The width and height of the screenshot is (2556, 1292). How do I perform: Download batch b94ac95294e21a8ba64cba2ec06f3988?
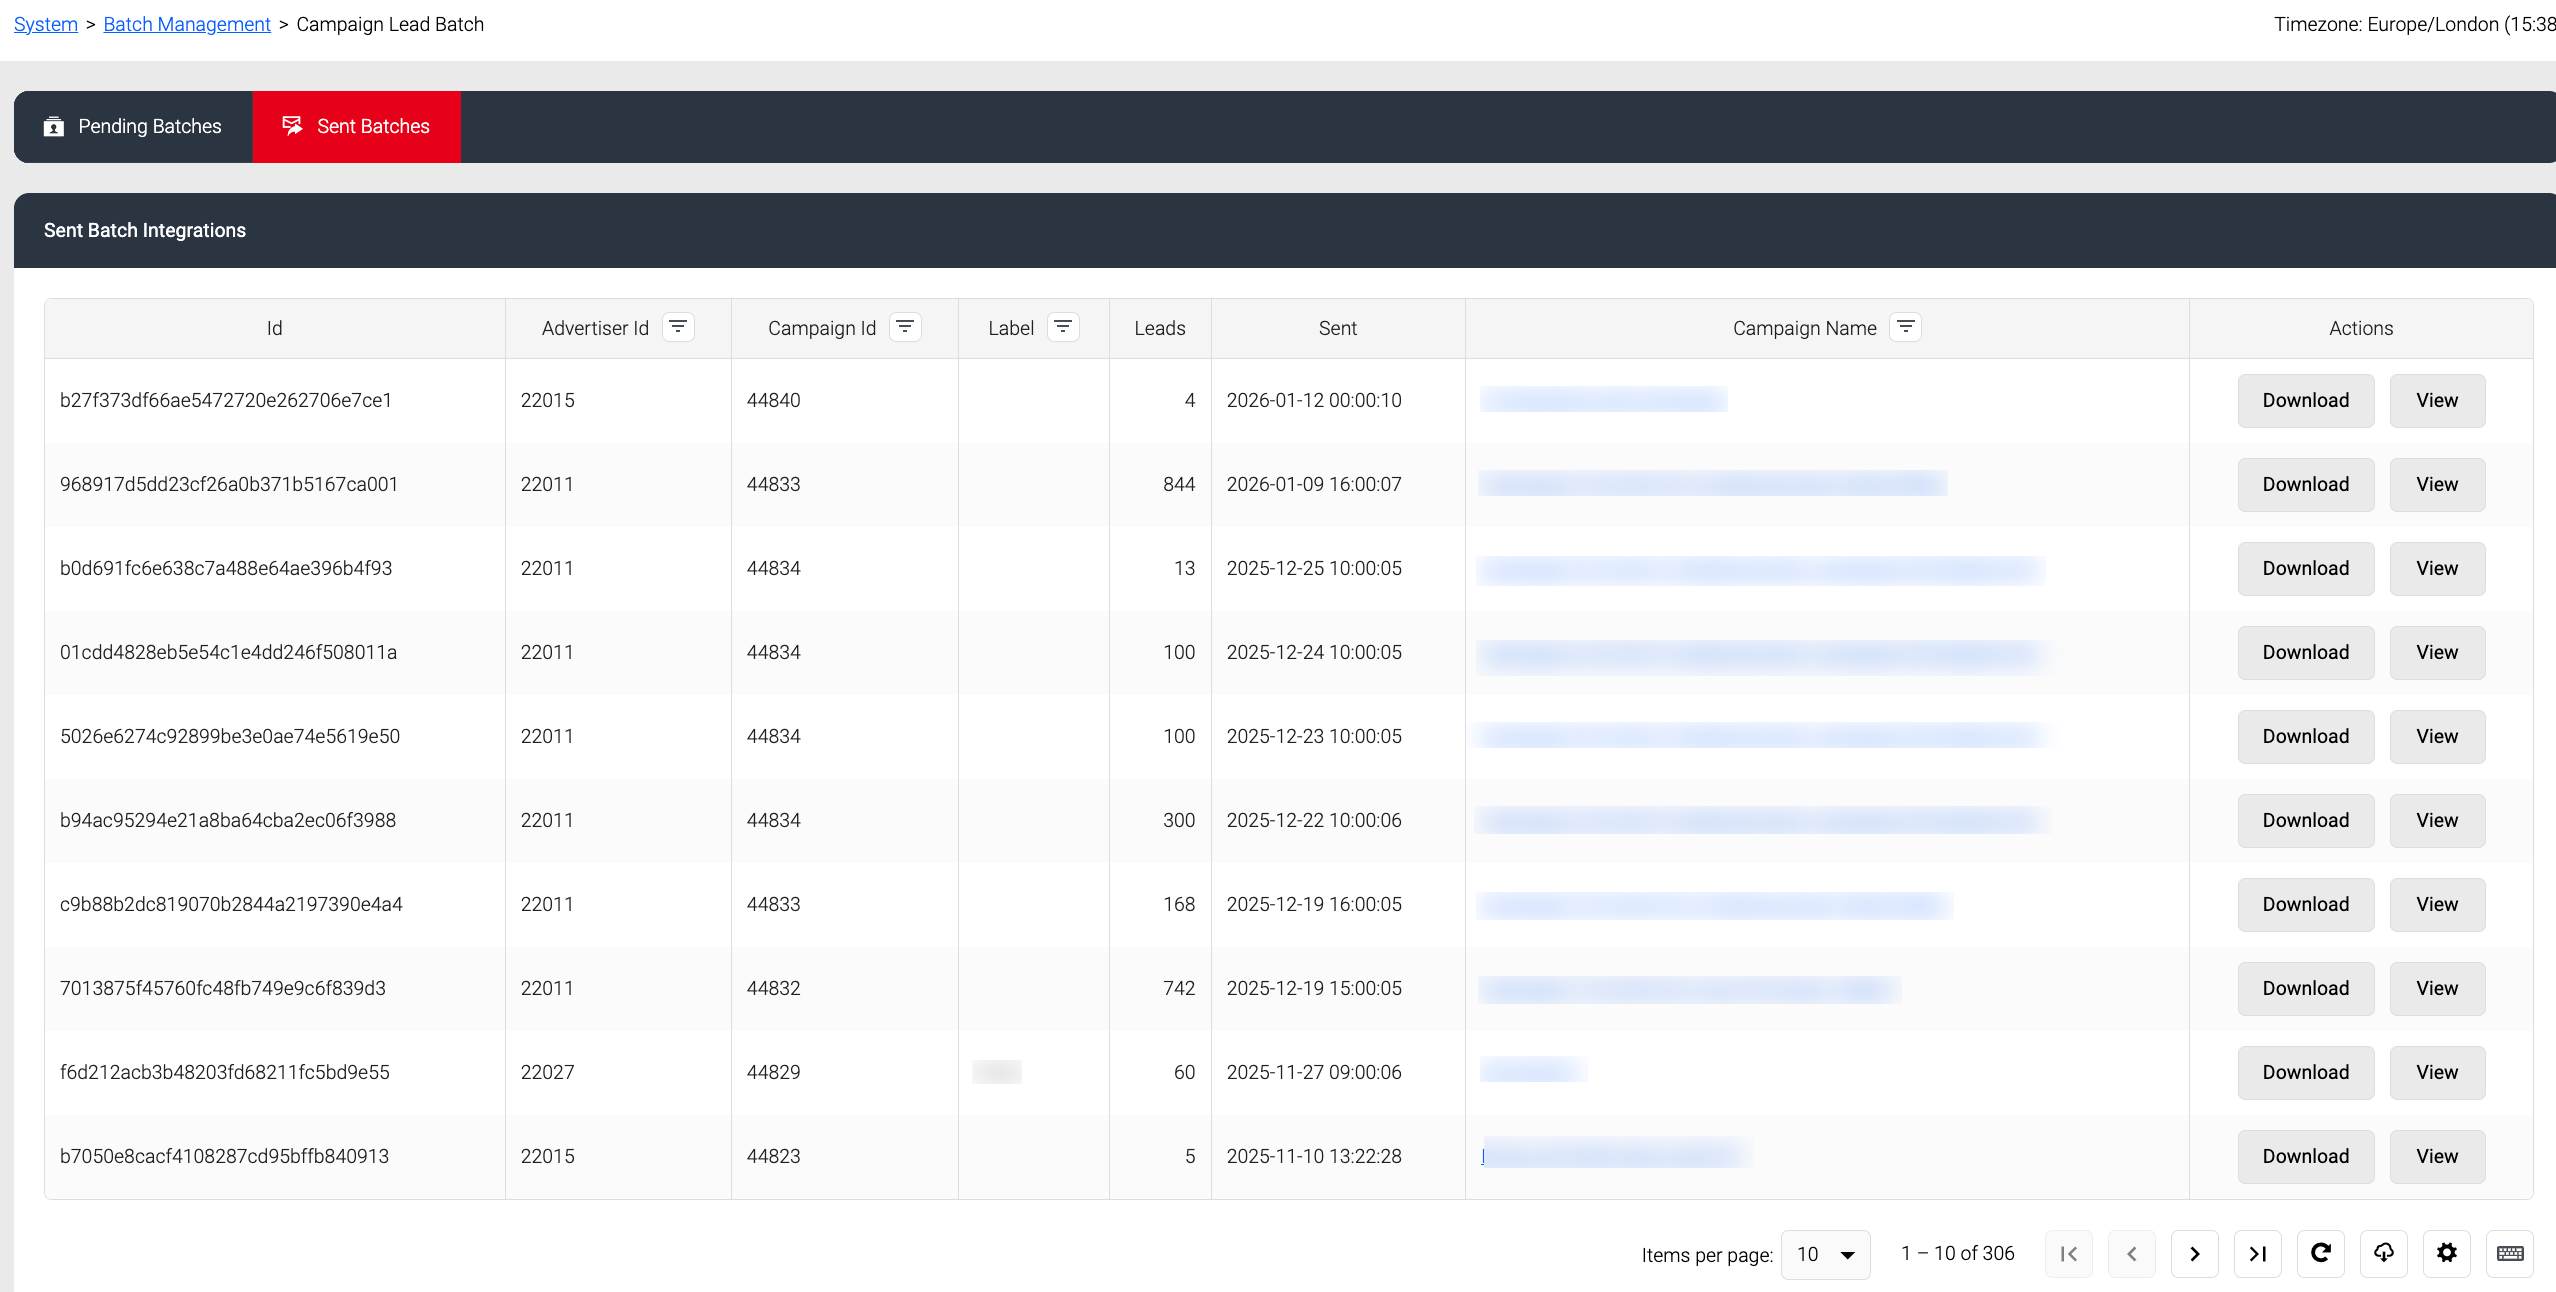tap(2306, 821)
